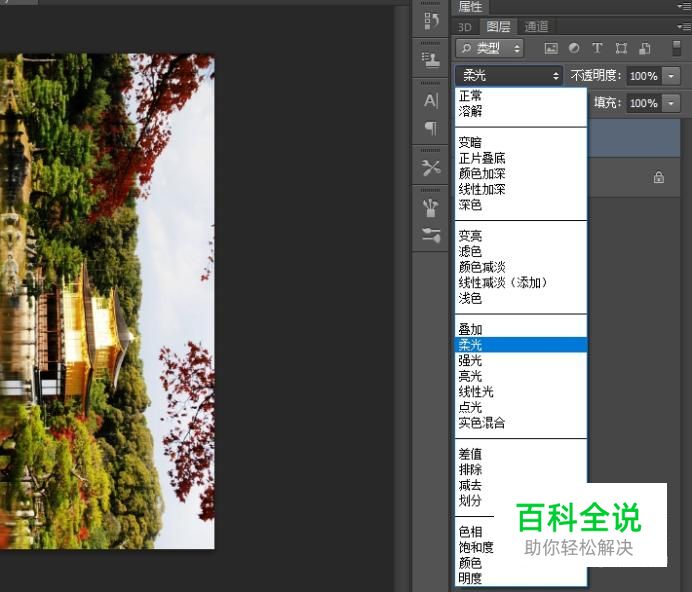
Task: Choose 线性减淡（添加）blend mode
Action: 521,283
